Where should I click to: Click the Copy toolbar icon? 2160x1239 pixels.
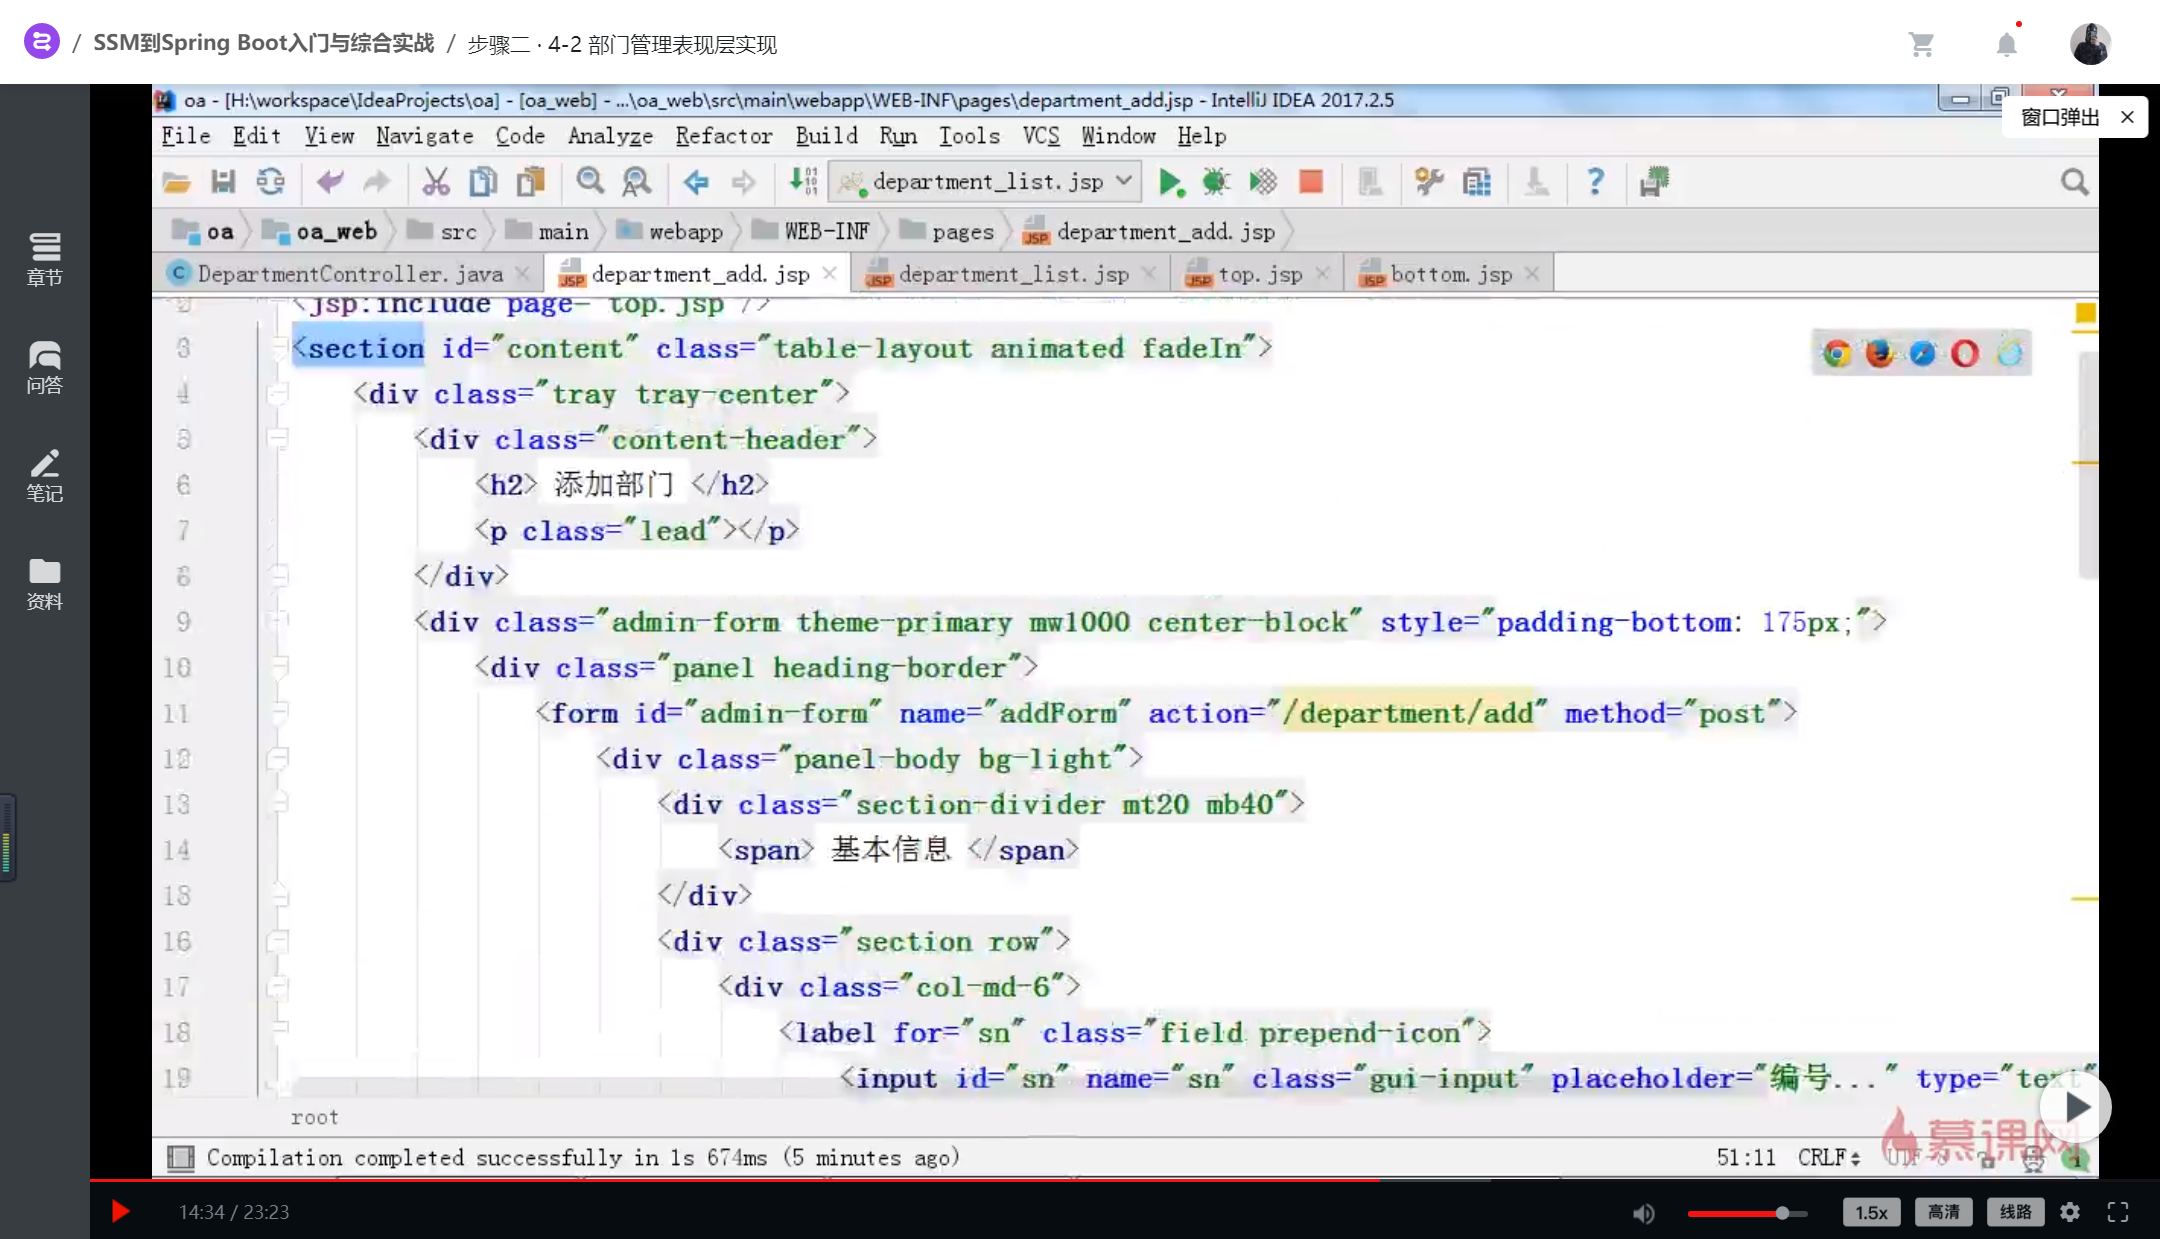(x=483, y=182)
